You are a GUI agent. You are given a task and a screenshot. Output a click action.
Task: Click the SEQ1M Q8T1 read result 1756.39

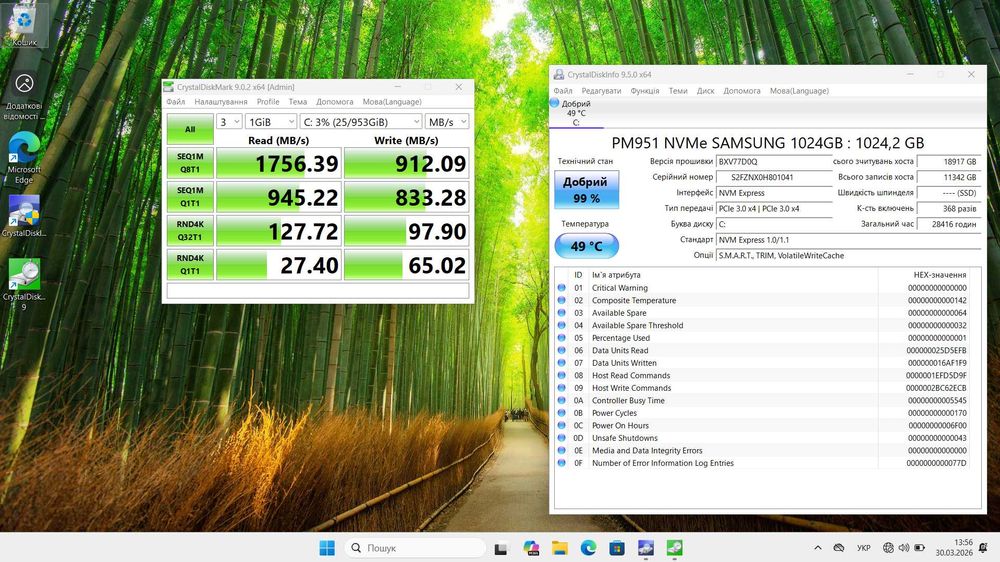coord(279,163)
